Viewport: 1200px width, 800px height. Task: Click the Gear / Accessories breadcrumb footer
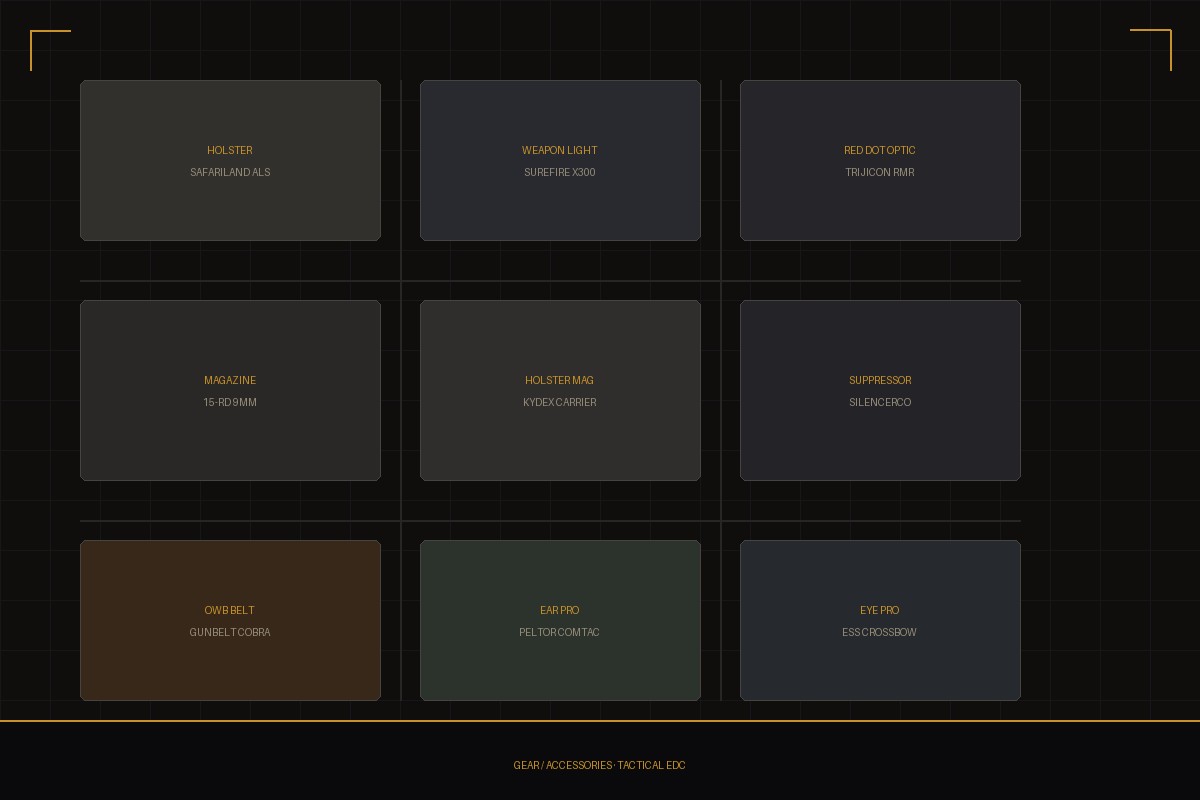click(600, 765)
